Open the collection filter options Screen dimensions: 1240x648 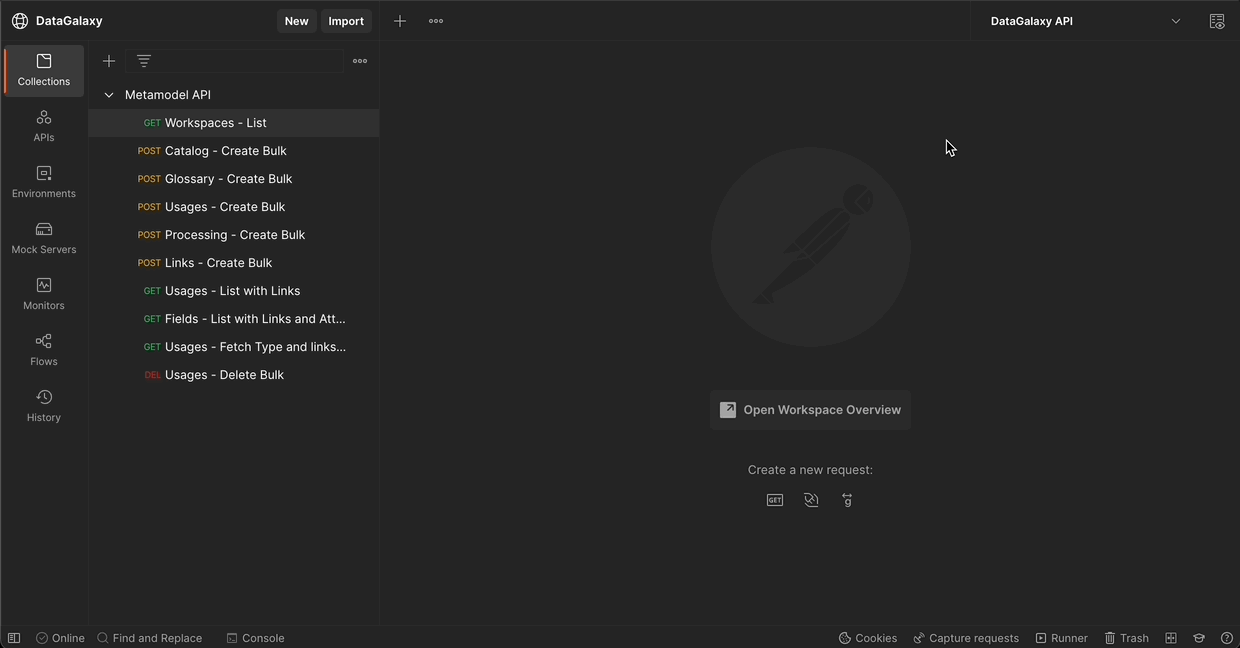[x=143, y=60]
